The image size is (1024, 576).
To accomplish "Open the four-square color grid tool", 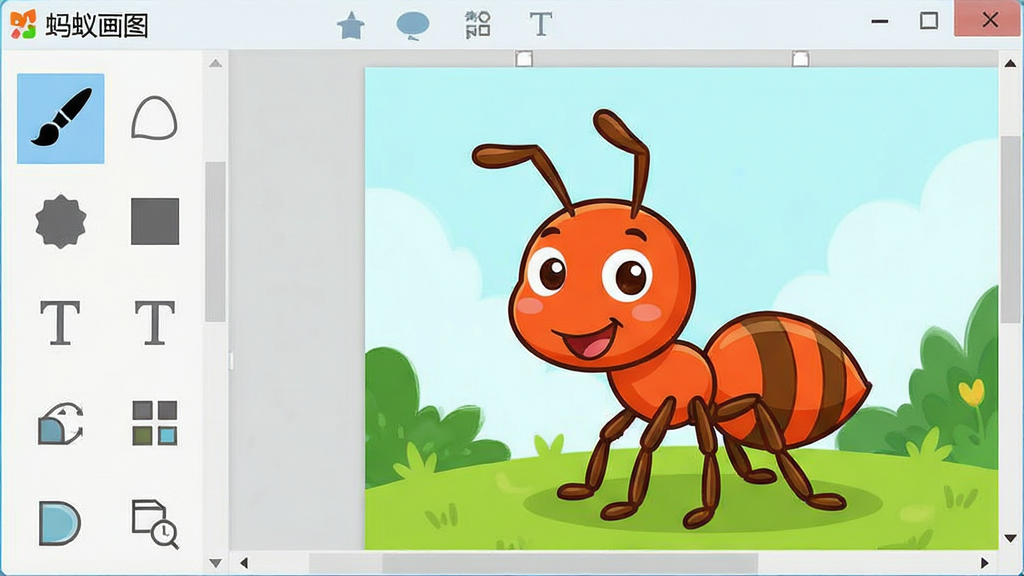I will 155,423.
